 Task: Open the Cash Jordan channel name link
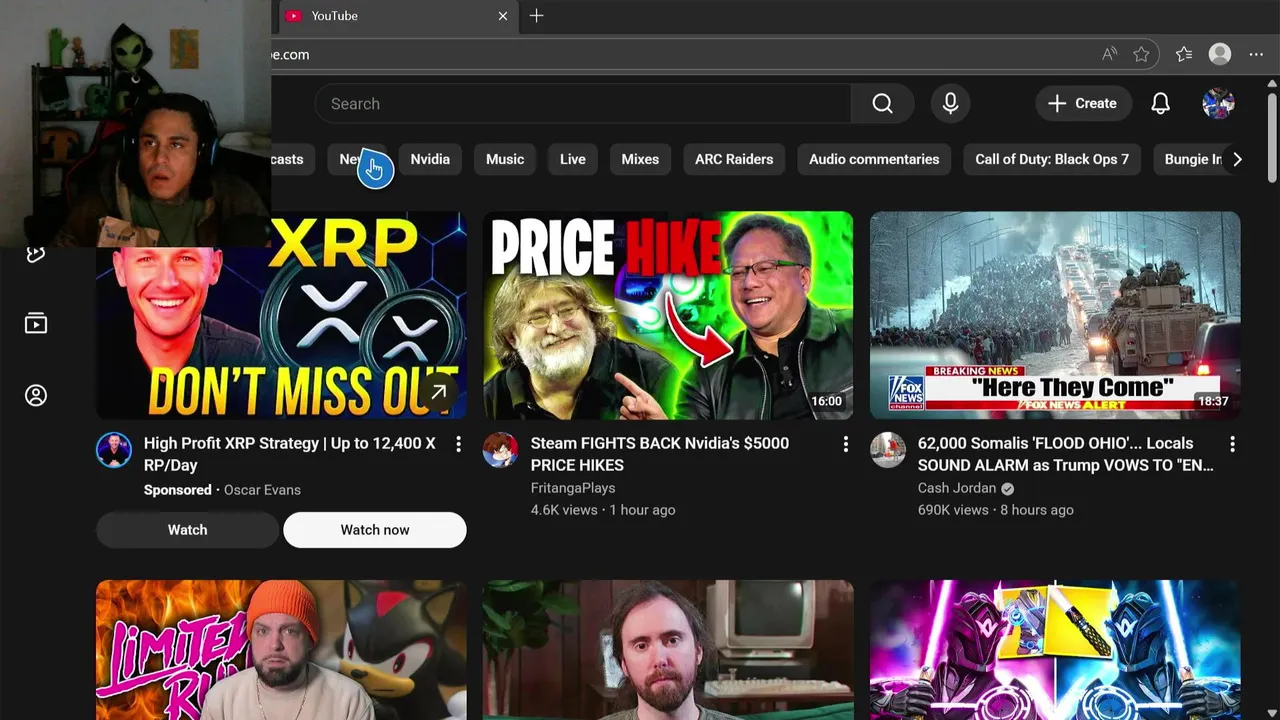[957, 488]
